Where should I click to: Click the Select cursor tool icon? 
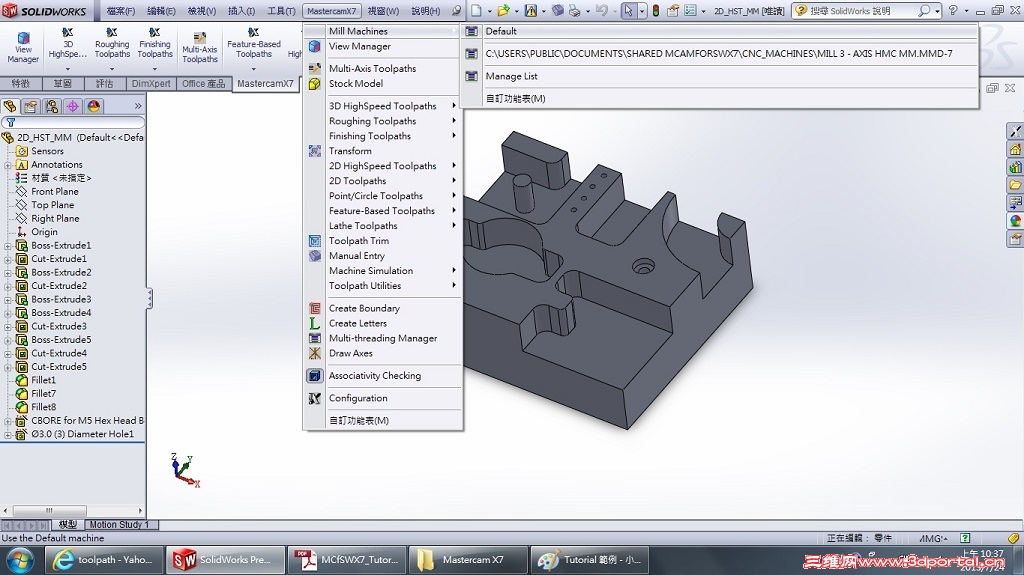(628, 10)
